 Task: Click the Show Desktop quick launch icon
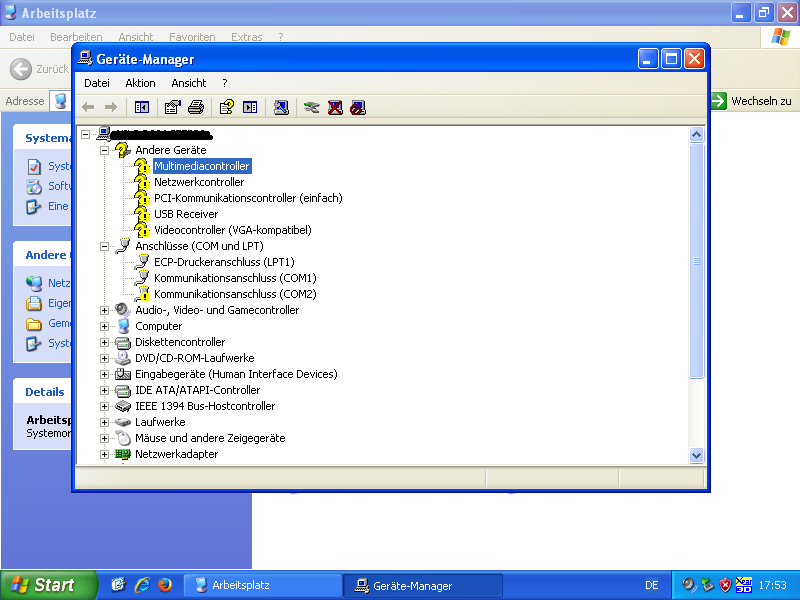118,585
